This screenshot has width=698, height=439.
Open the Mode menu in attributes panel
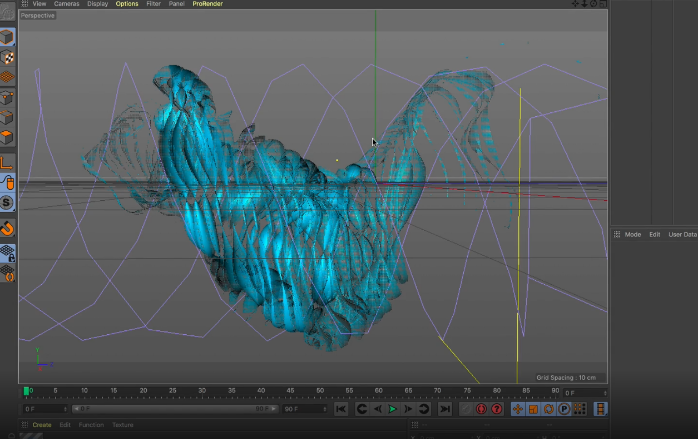632,234
